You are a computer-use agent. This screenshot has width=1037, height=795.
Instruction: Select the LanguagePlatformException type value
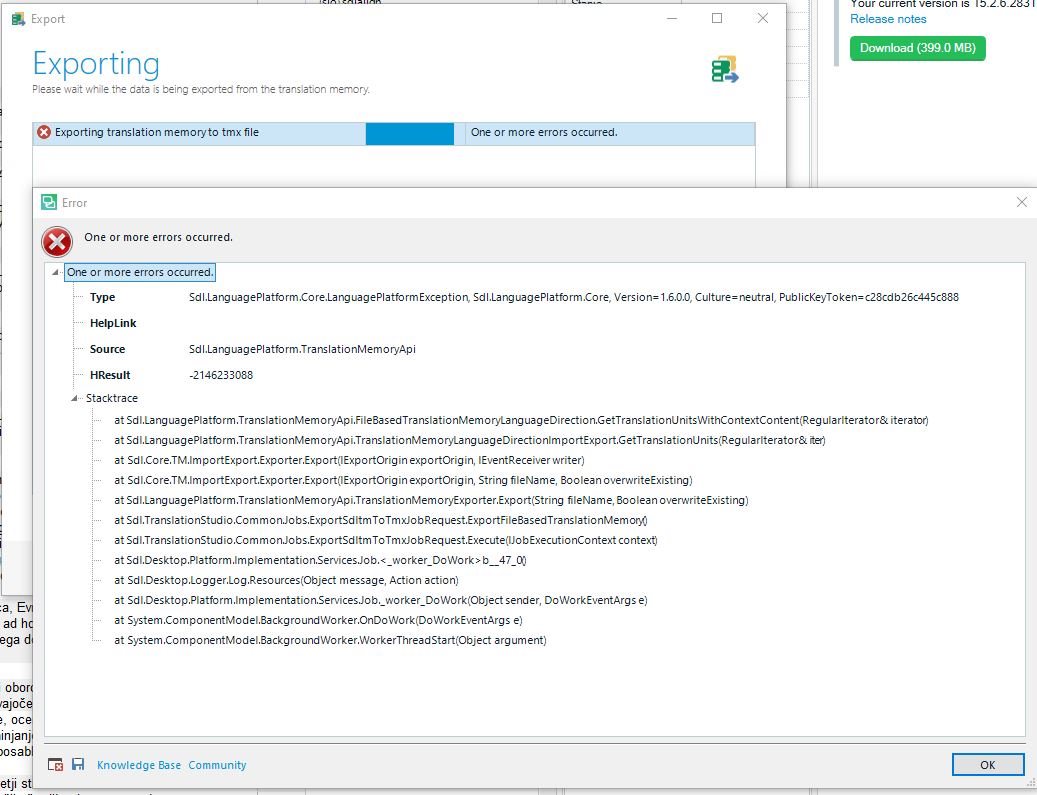573,298
